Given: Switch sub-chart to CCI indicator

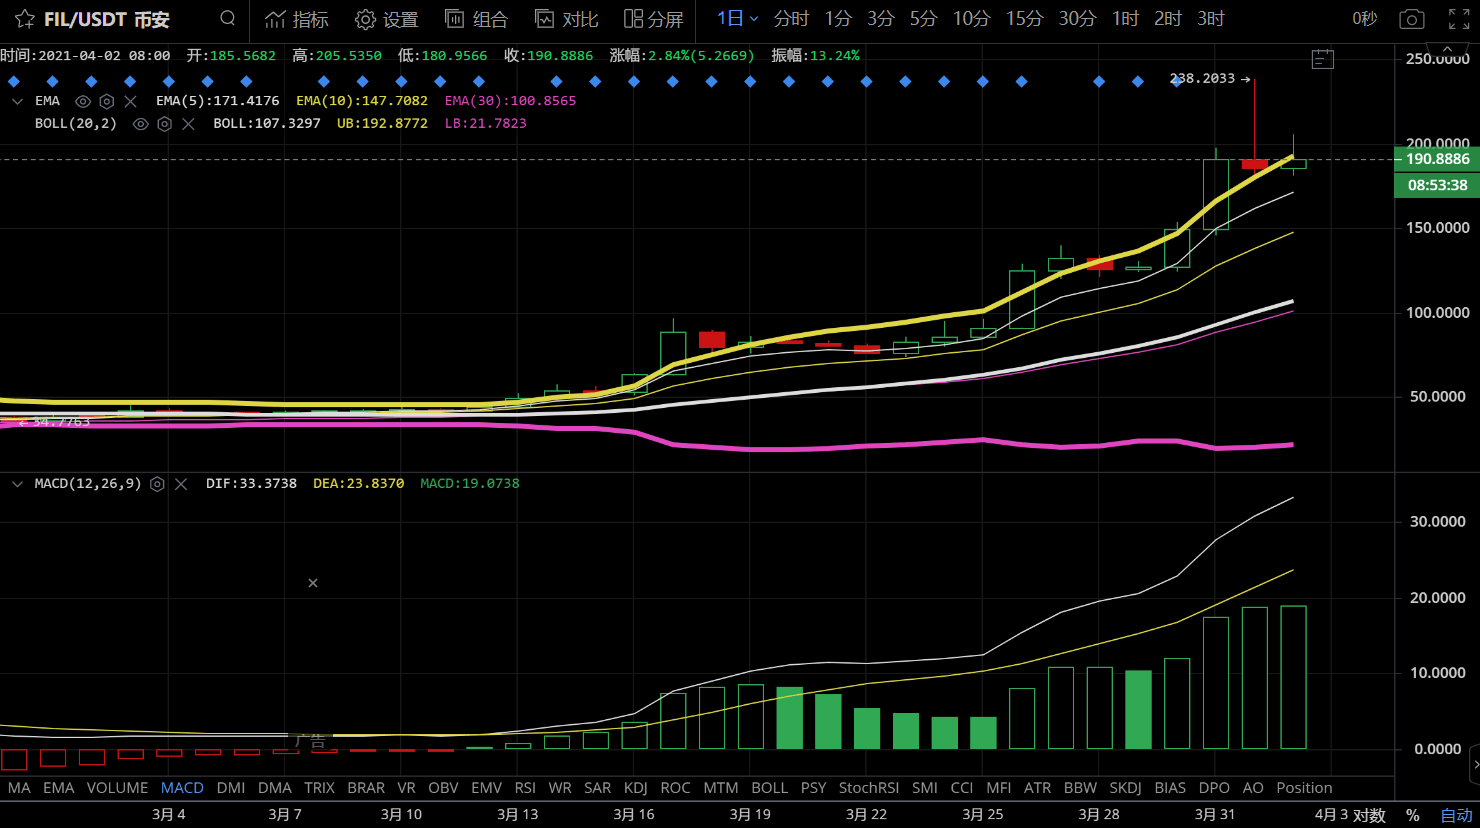Looking at the screenshot, I should tap(962, 788).
